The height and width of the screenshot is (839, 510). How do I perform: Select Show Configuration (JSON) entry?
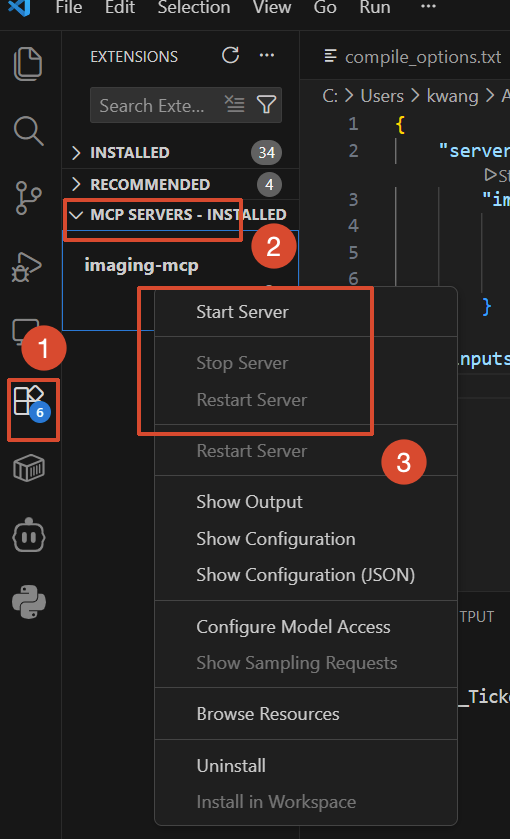coord(306,575)
